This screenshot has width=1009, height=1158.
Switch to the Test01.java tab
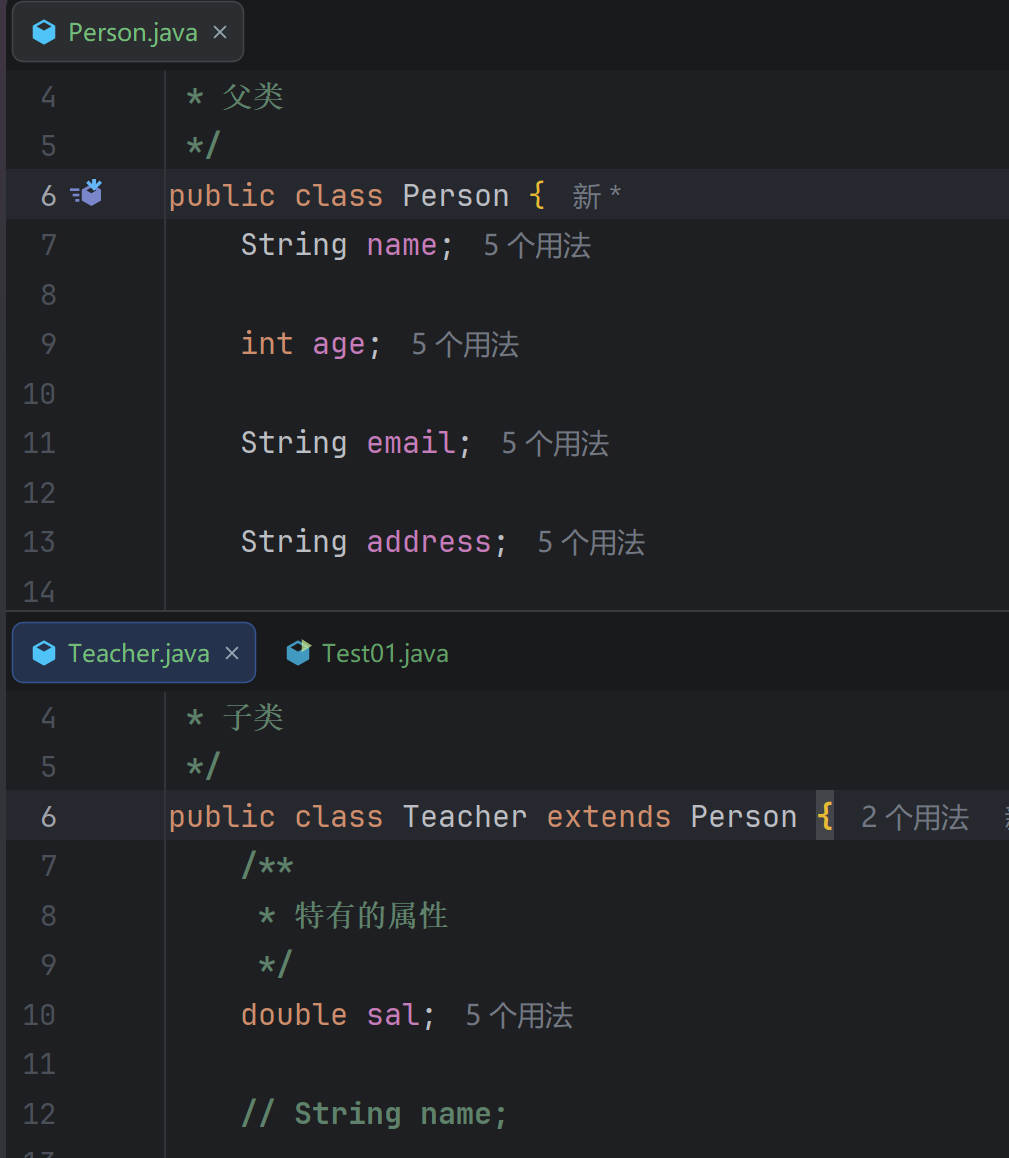click(x=384, y=654)
